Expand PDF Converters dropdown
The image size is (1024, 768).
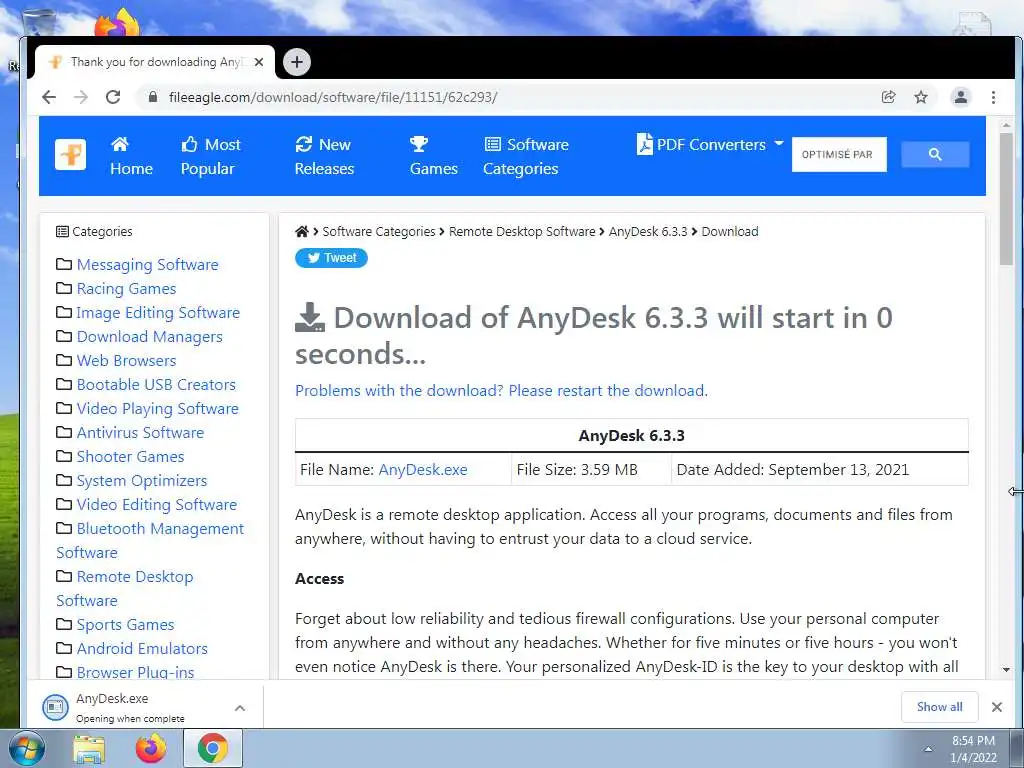pos(710,144)
